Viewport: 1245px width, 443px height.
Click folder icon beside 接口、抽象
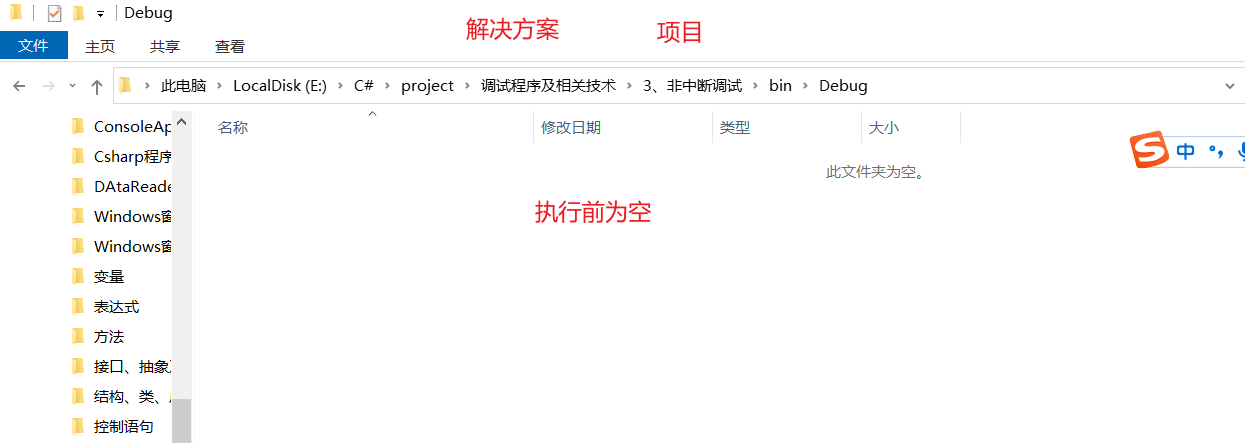[78, 366]
